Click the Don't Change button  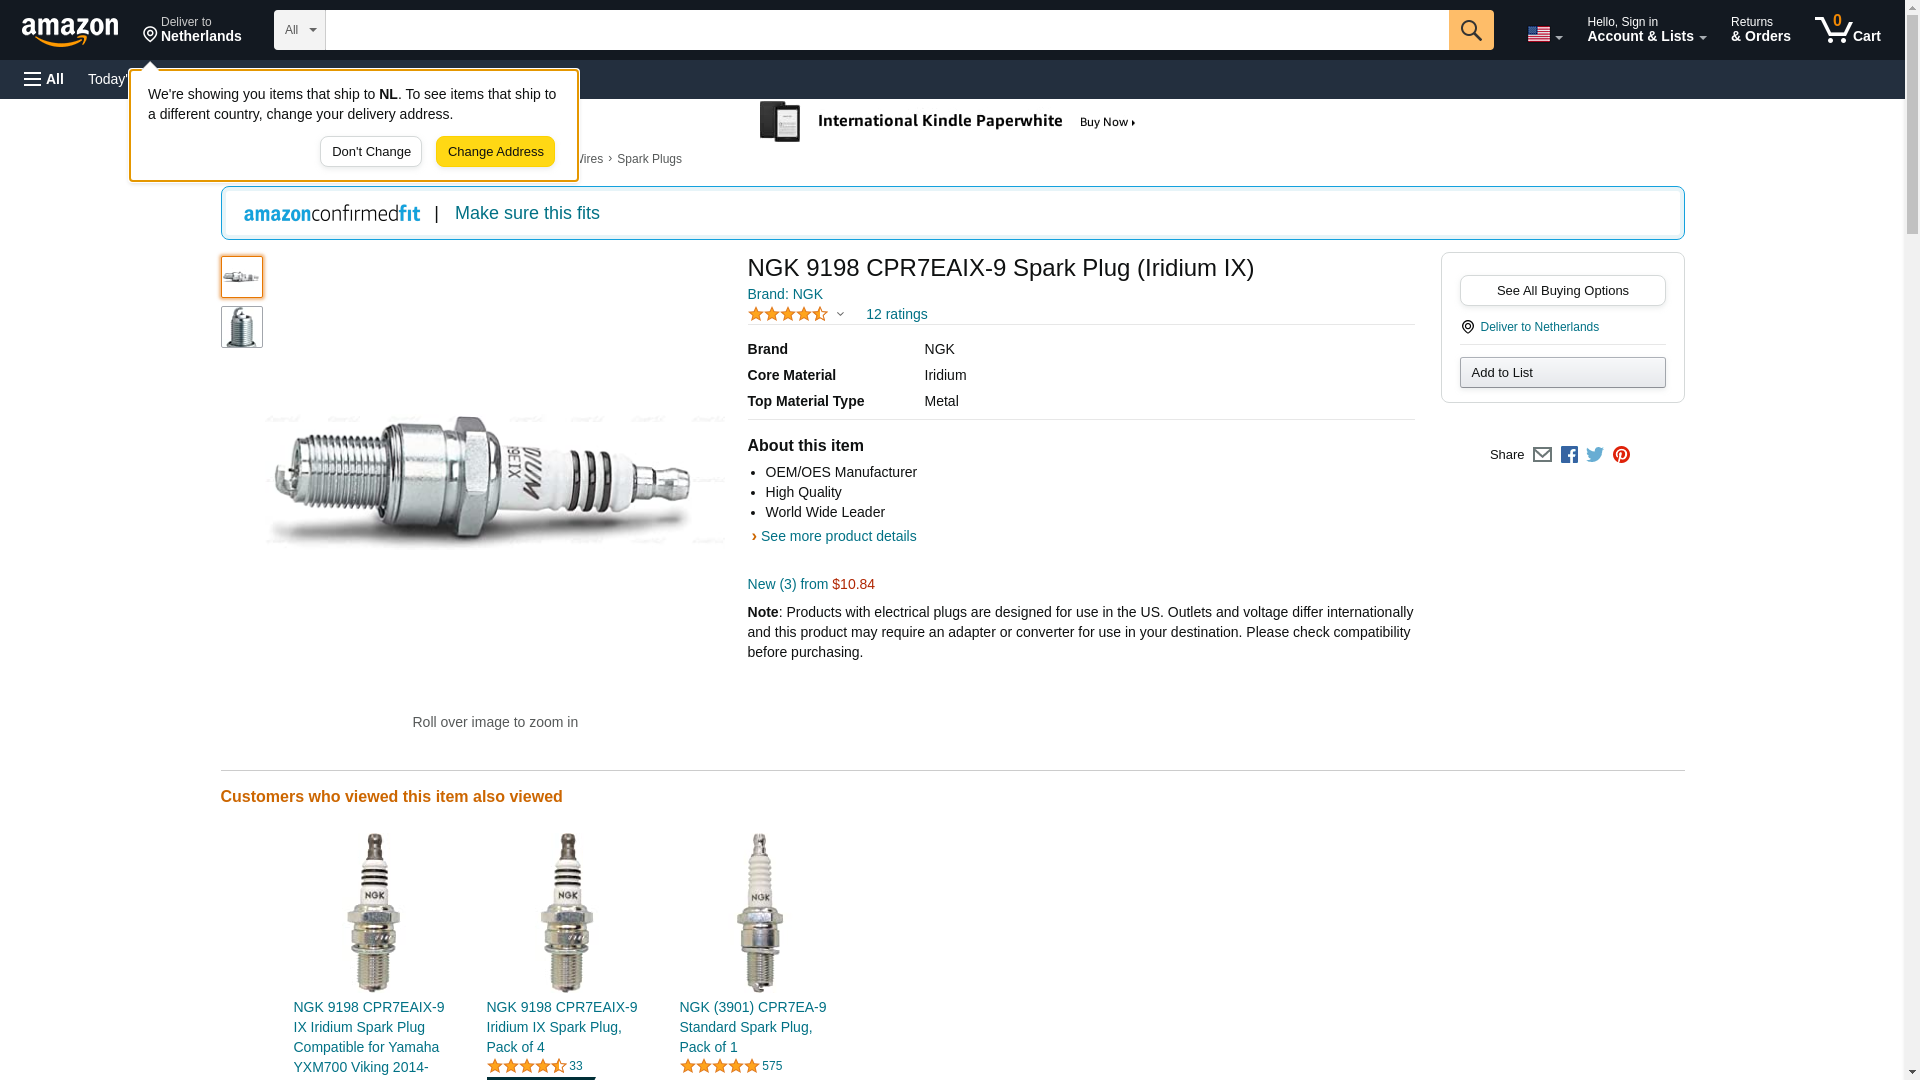click(371, 152)
